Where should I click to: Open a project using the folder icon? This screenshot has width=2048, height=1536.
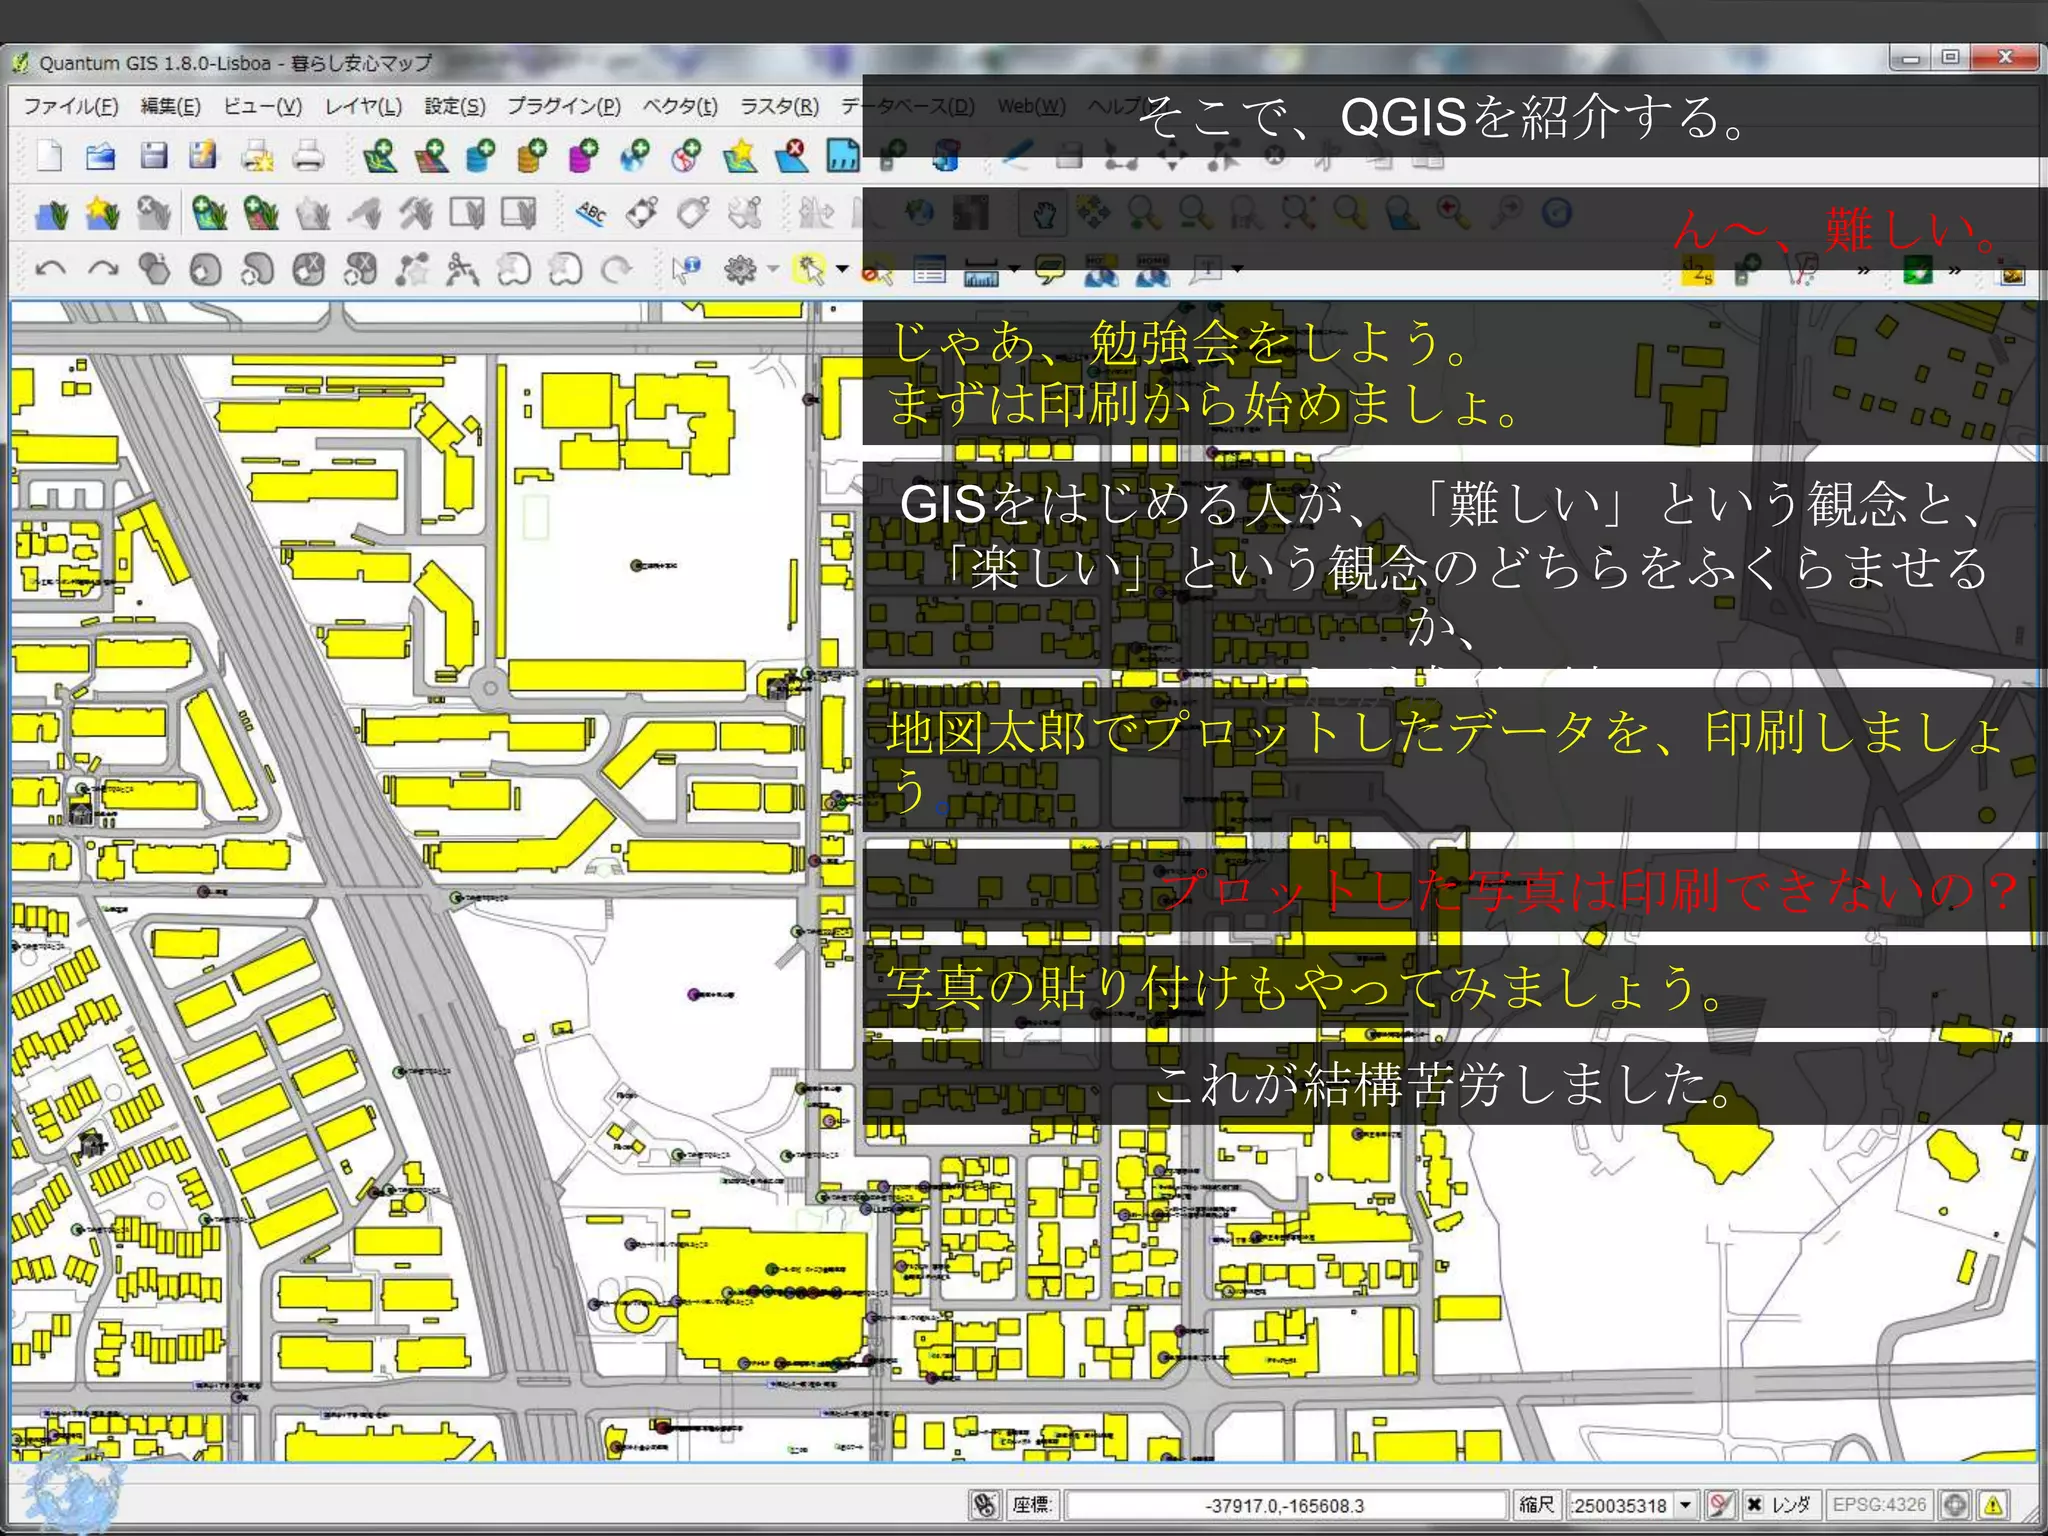[x=100, y=156]
